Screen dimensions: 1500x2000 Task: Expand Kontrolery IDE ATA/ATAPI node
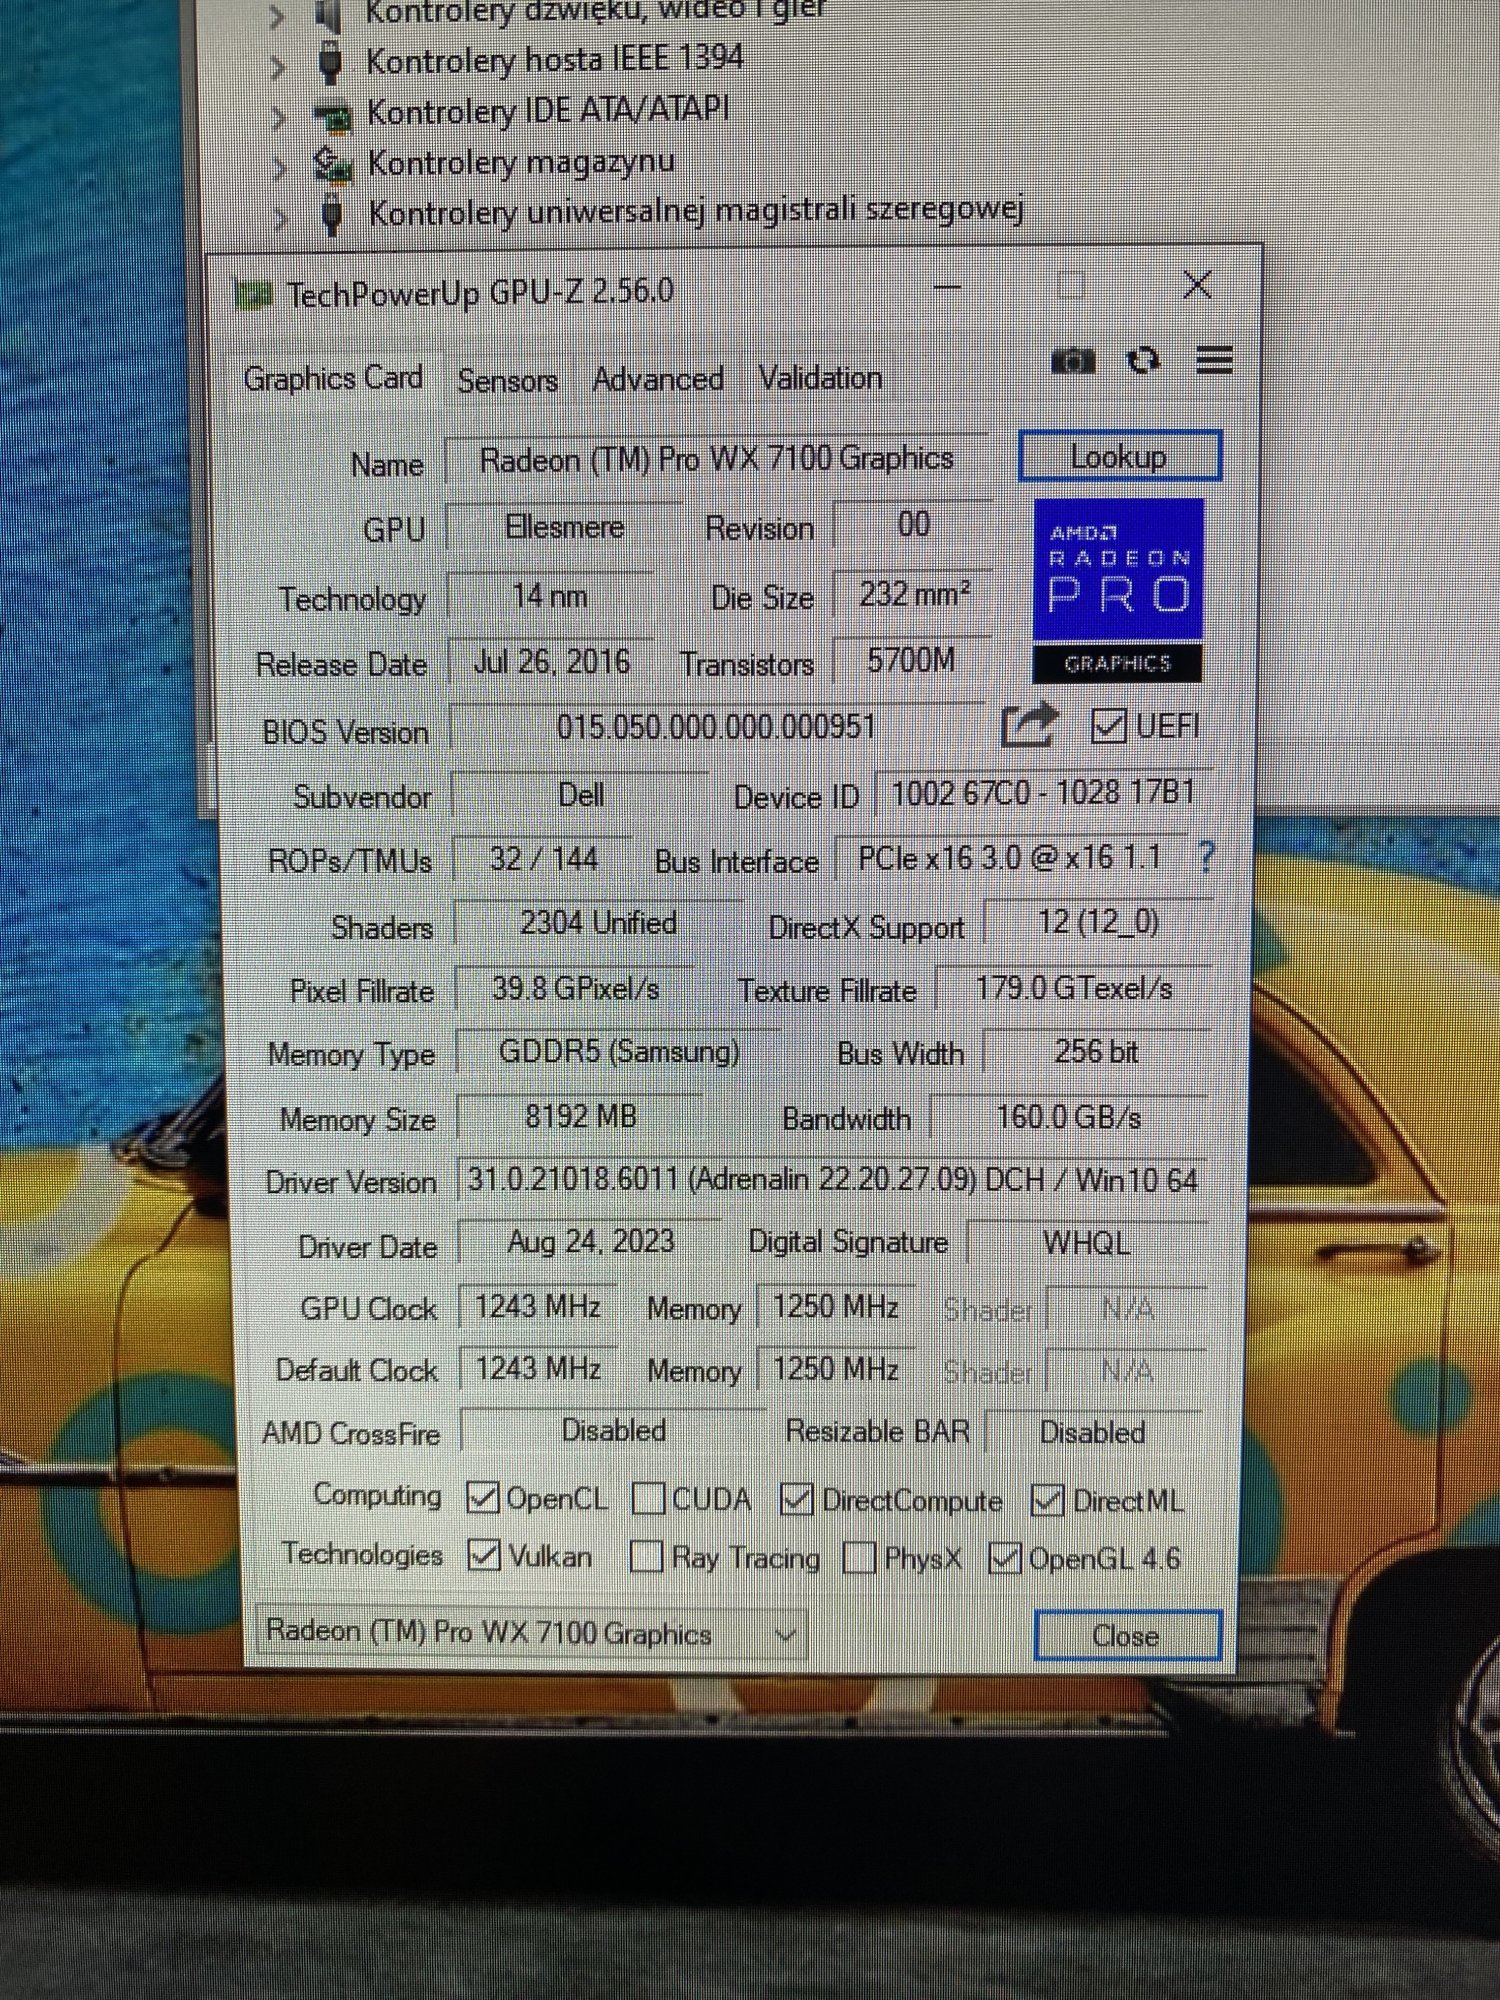279,117
